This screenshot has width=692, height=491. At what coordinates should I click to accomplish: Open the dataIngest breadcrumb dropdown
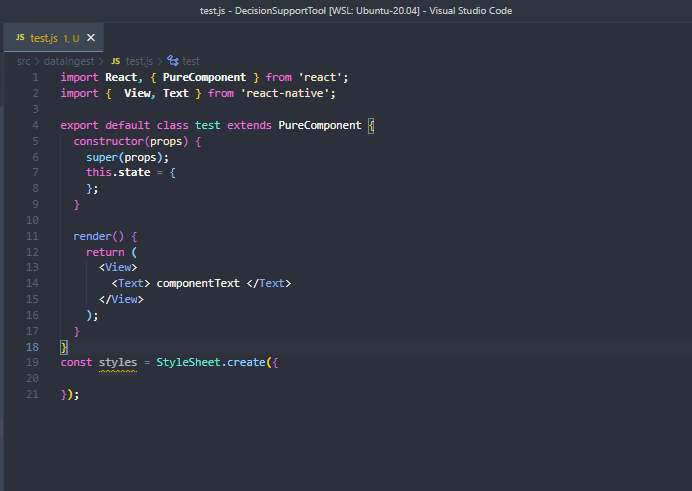pos(67,61)
